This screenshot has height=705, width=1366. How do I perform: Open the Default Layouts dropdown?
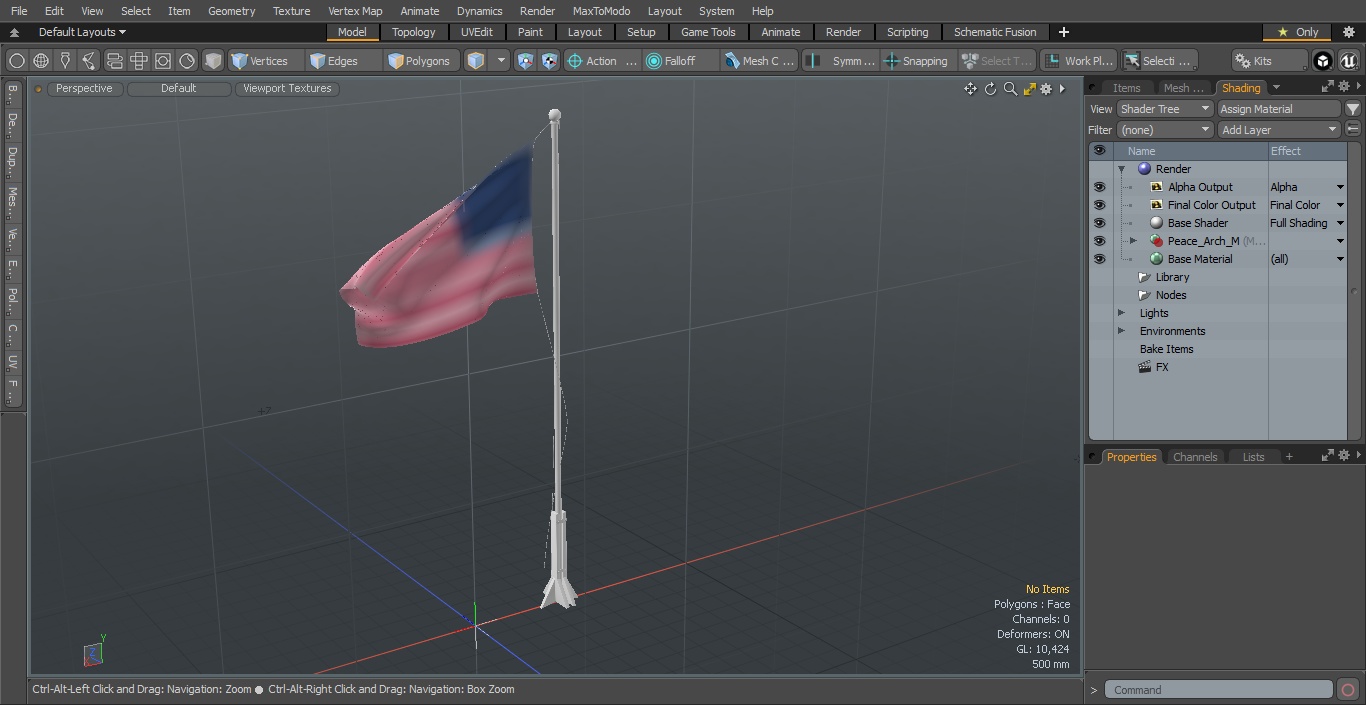point(82,32)
